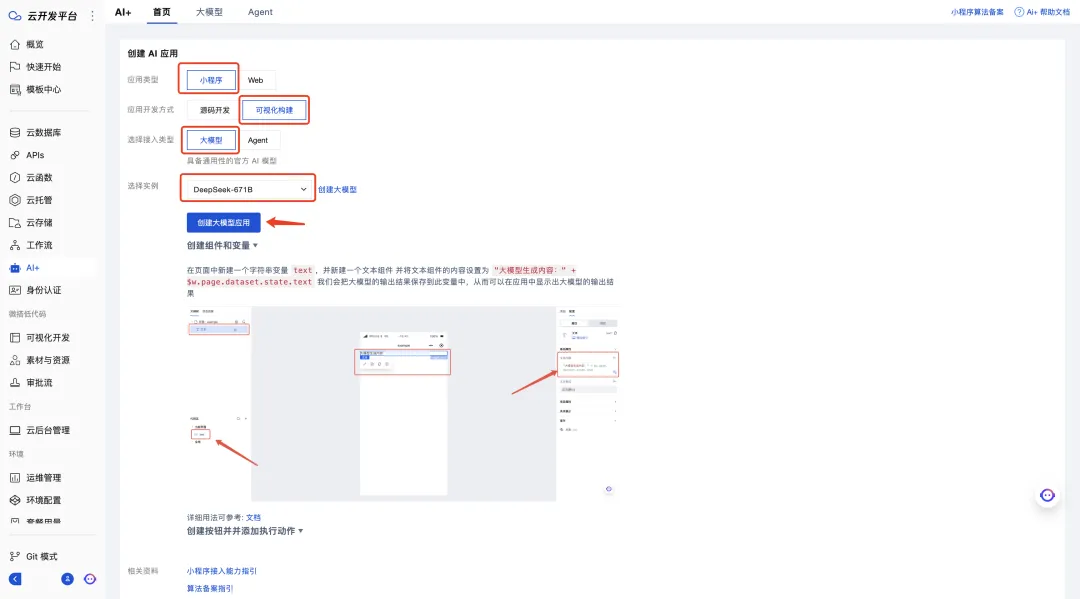Select 小程序 as the application type
The width and height of the screenshot is (1080, 599).
click(211, 80)
